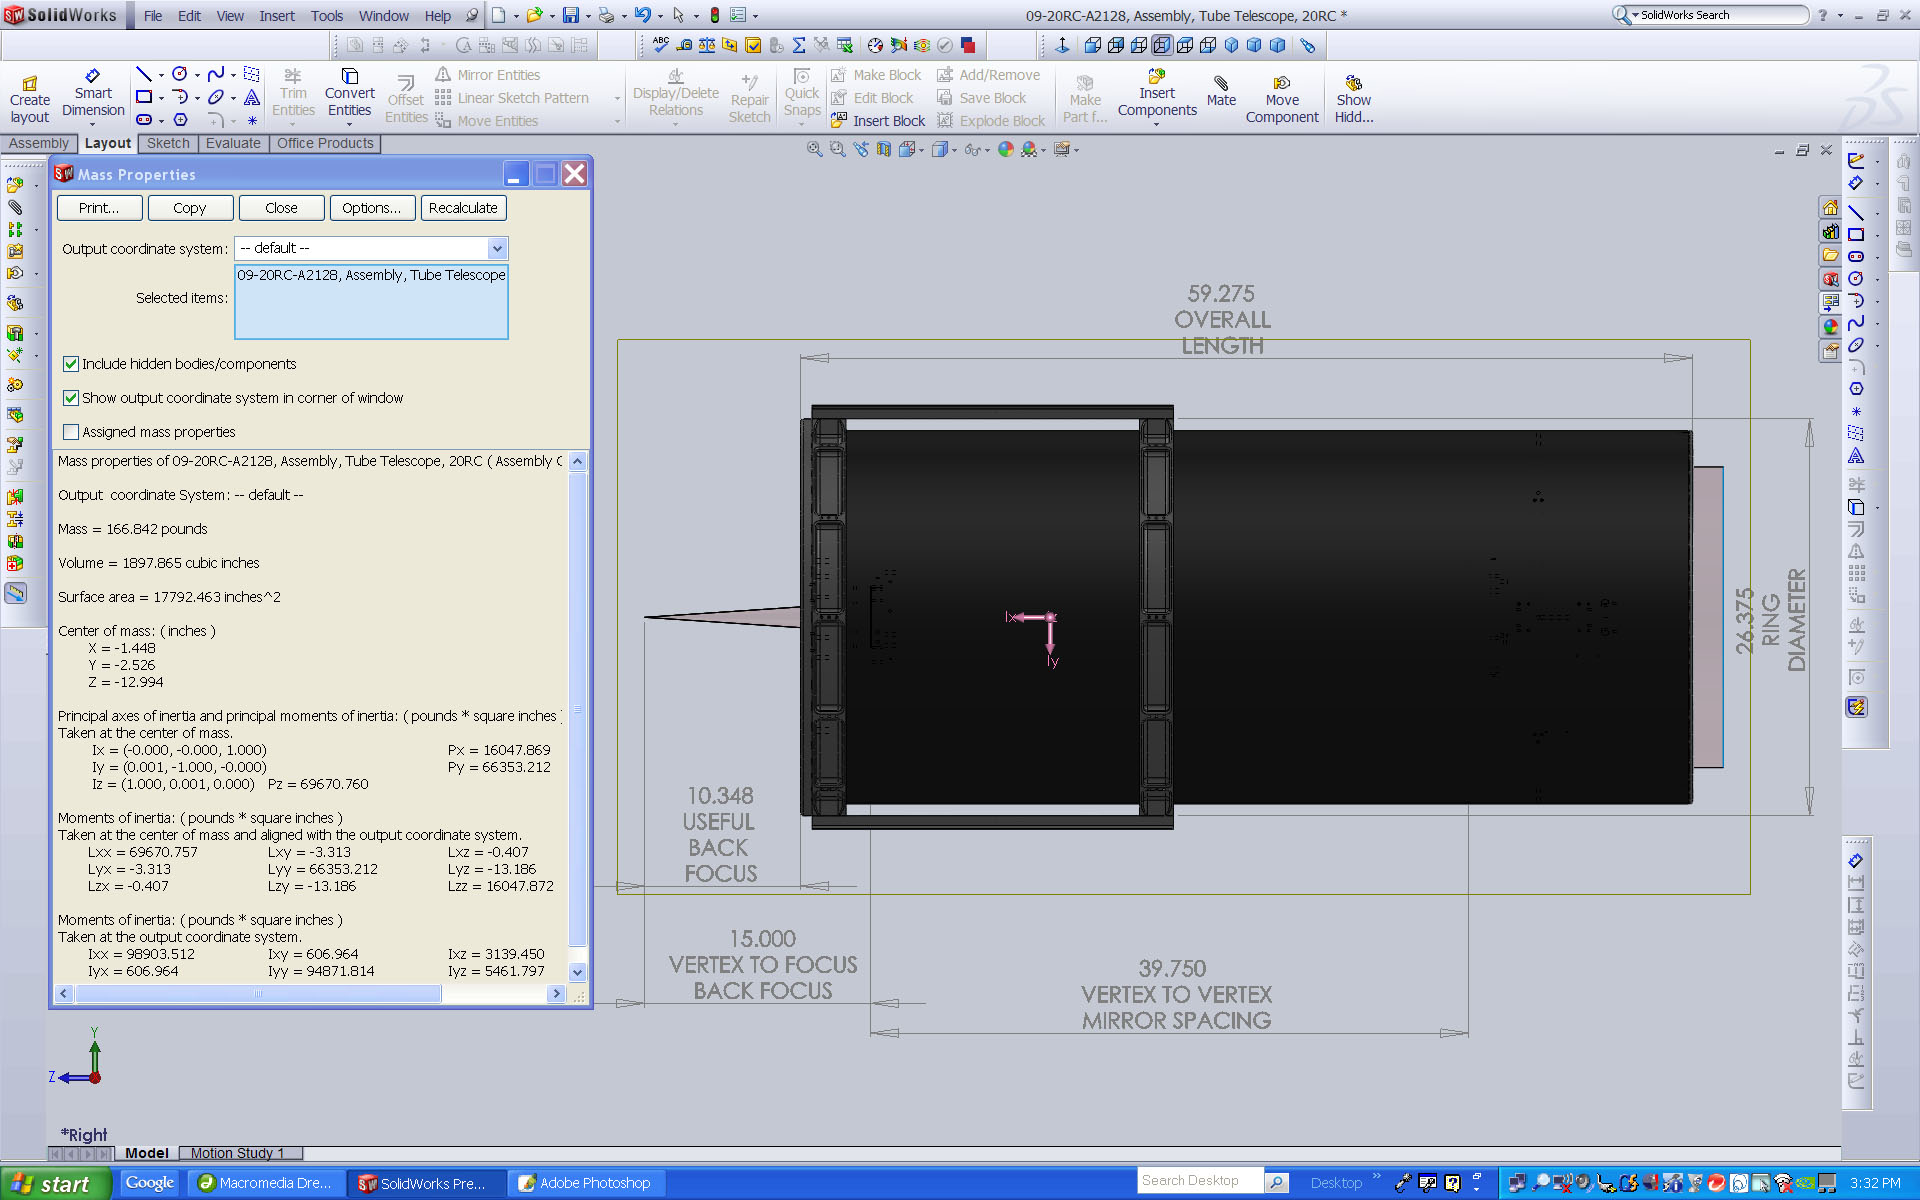Expand the Convert Entities dropdown arrow
1920x1200 pixels.
[x=349, y=125]
